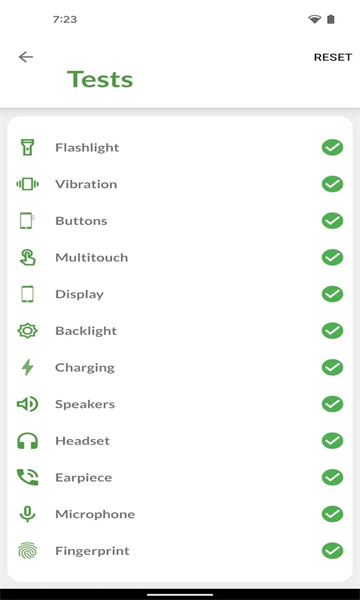Viewport: 360px width, 600px height.
Task: Select the Speakers volume icon
Action: click(28, 404)
